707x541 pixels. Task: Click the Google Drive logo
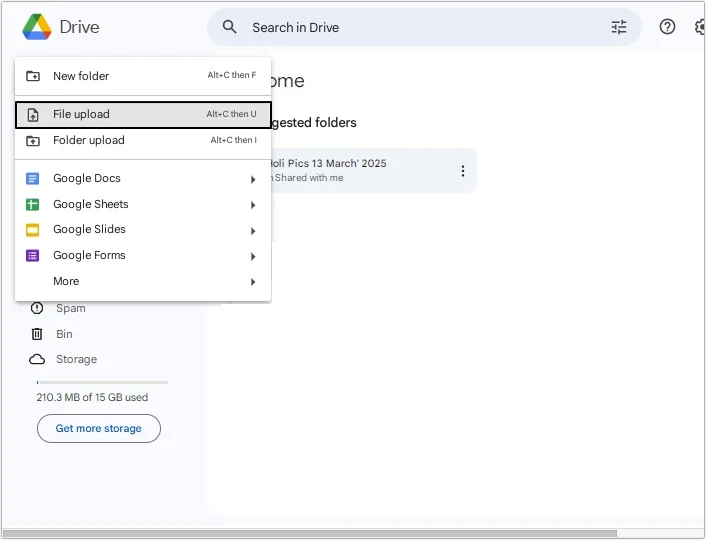pyautogui.click(x=37, y=27)
